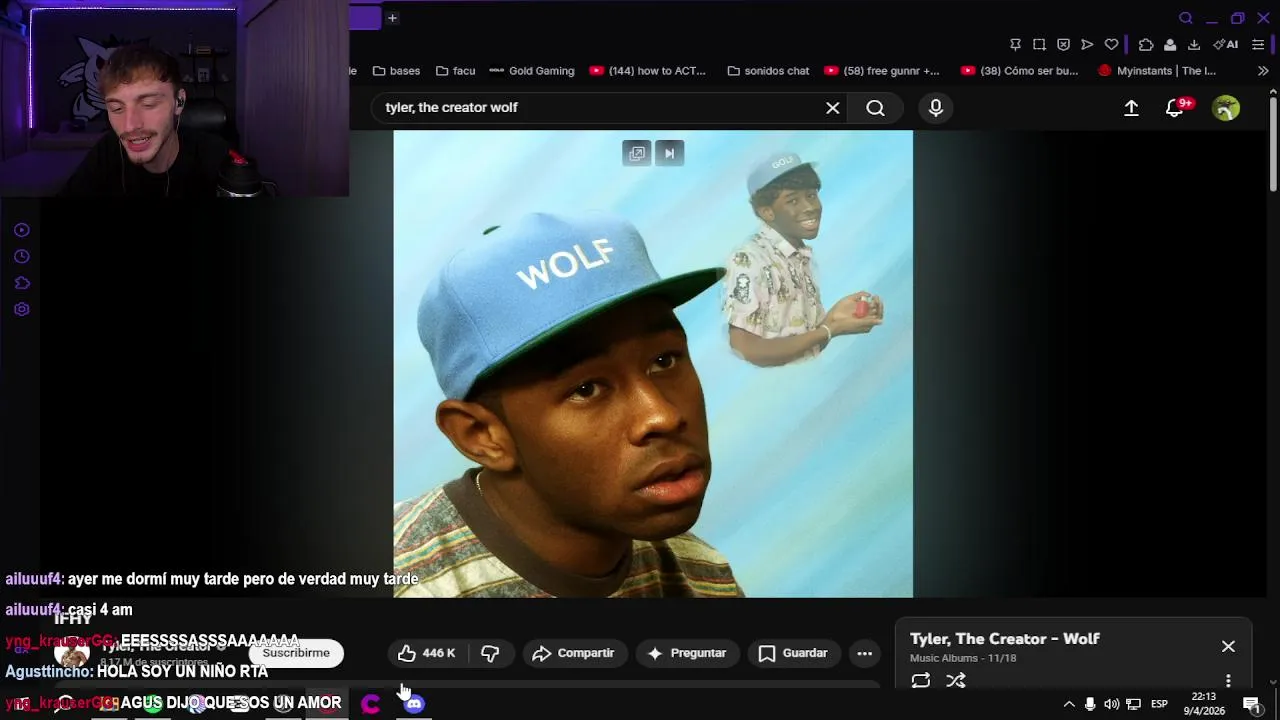Image resolution: width=1280 pixels, height=720 pixels.
Task: Open playlist options three-dot menu
Action: [1228, 681]
